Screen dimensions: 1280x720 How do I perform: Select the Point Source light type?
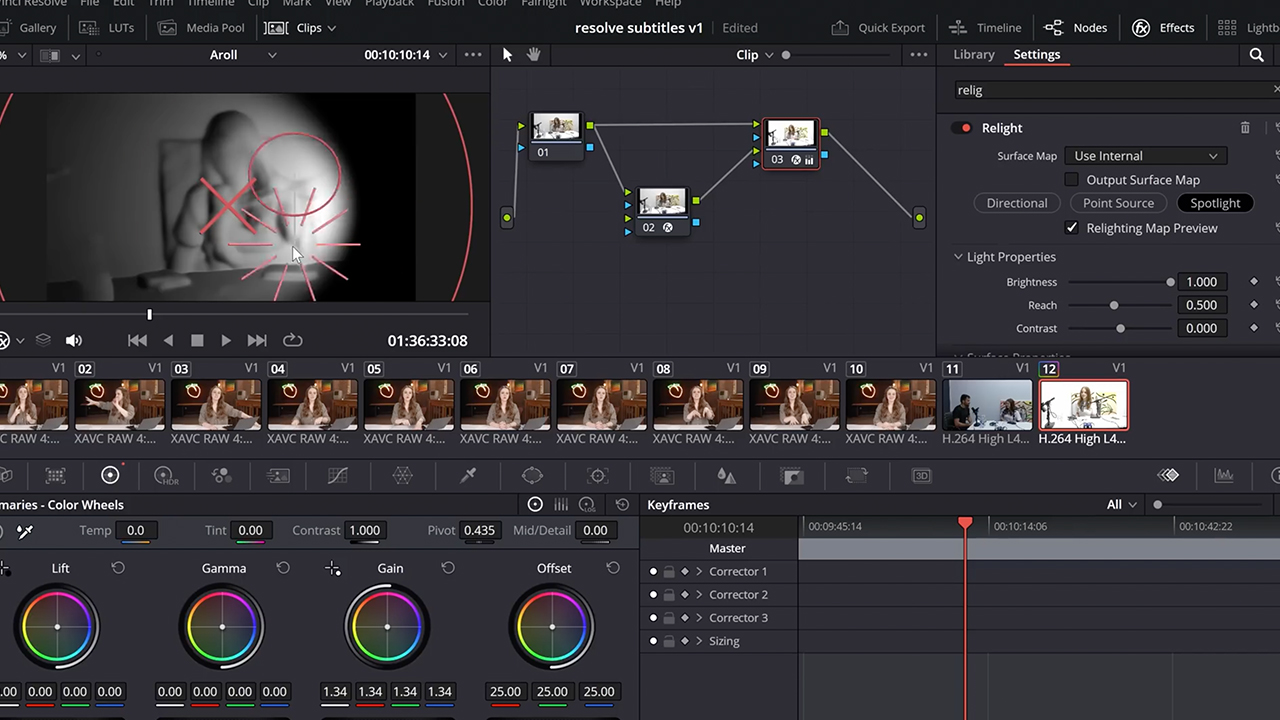pyautogui.click(x=1118, y=203)
